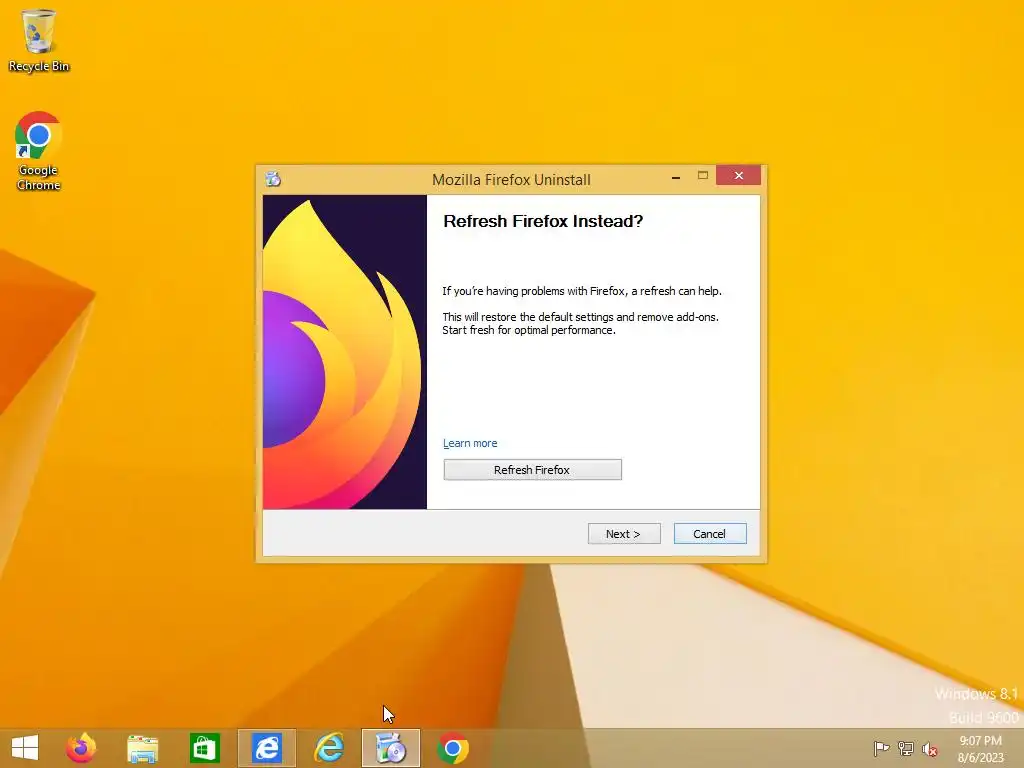Open the Windows Store taskbar icon
Image resolution: width=1024 pixels, height=768 pixels.
(204, 748)
